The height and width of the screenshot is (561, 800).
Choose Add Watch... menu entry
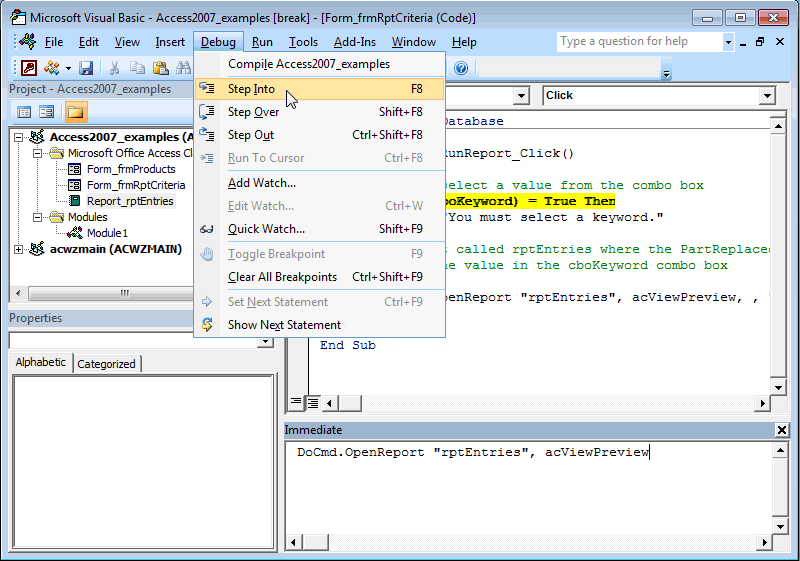(319, 183)
